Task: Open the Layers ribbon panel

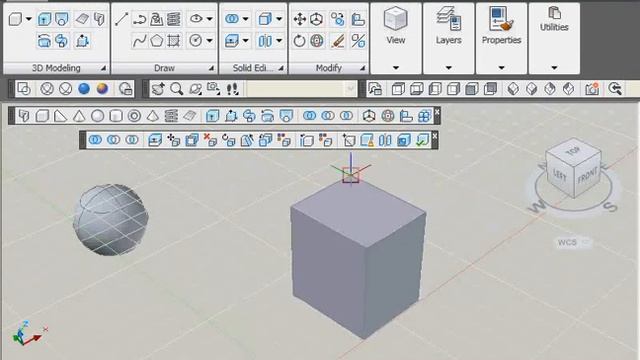Action: point(449,38)
